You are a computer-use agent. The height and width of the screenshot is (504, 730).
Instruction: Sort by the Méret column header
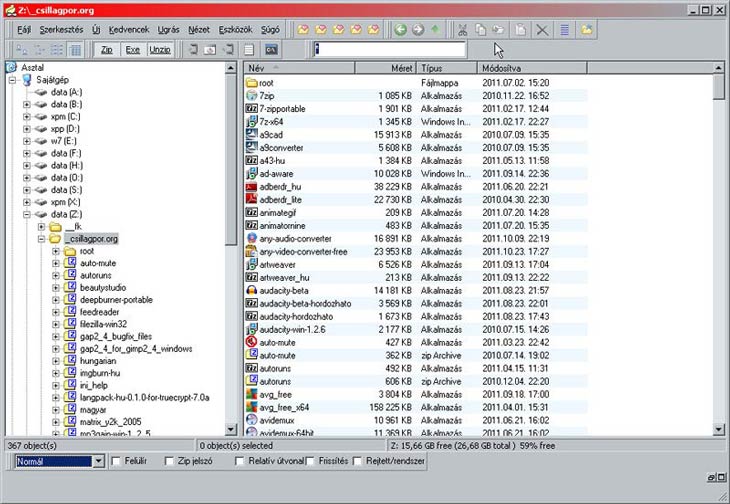(x=385, y=68)
